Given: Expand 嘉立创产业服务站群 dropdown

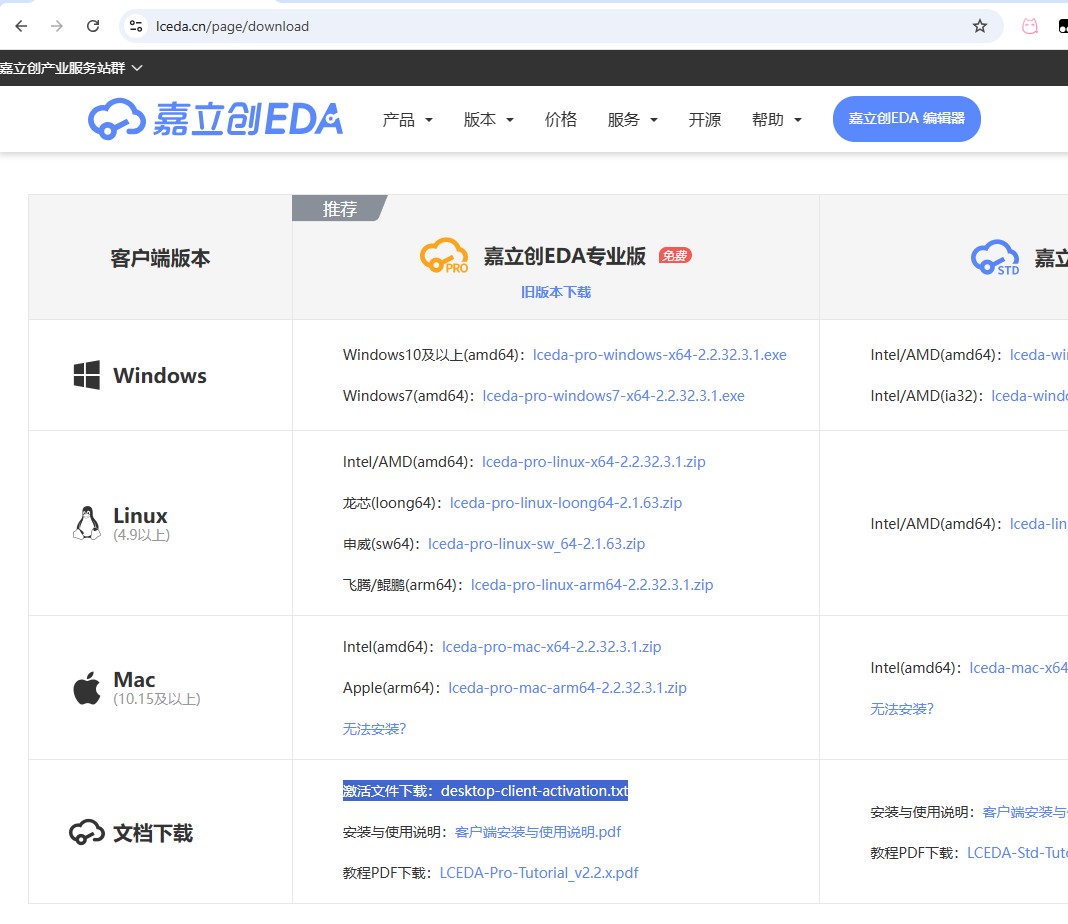Looking at the screenshot, I should (71, 68).
